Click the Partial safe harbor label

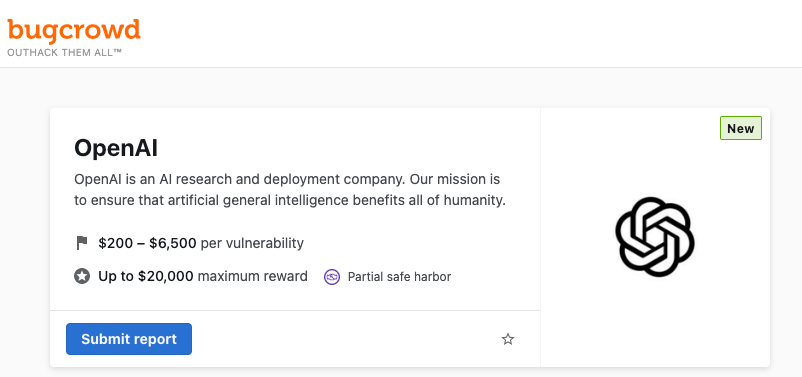pyautogui.click(x=399, y=277)
